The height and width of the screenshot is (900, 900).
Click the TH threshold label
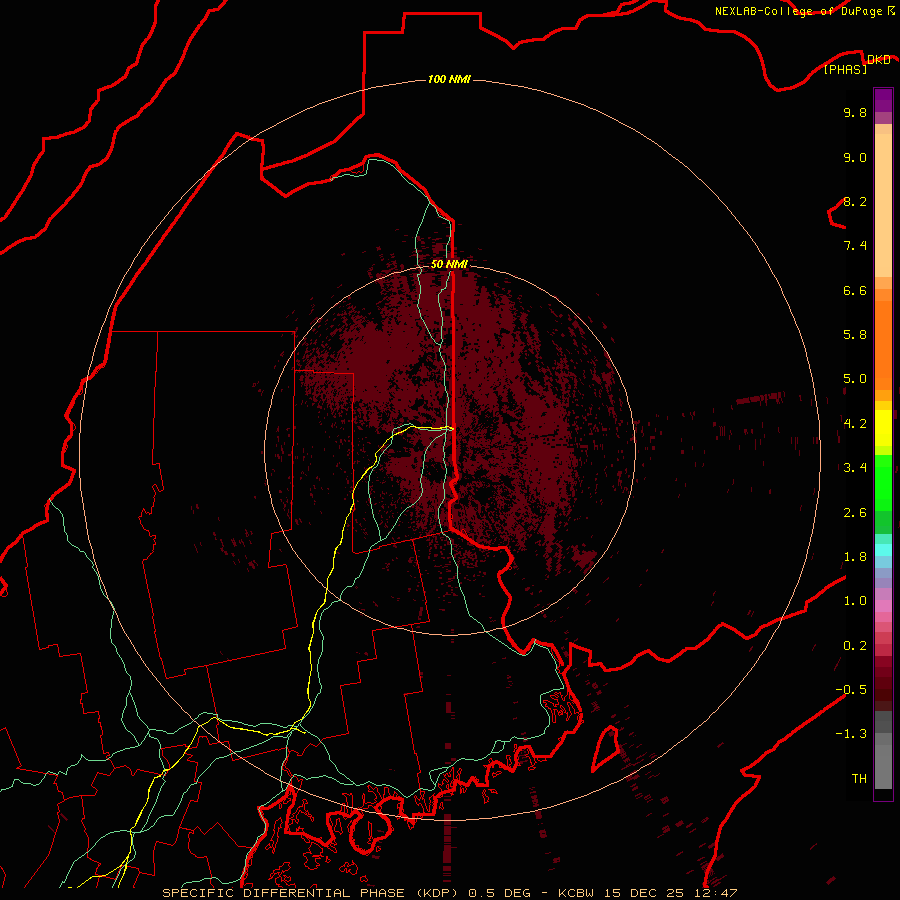click(859, 779)
